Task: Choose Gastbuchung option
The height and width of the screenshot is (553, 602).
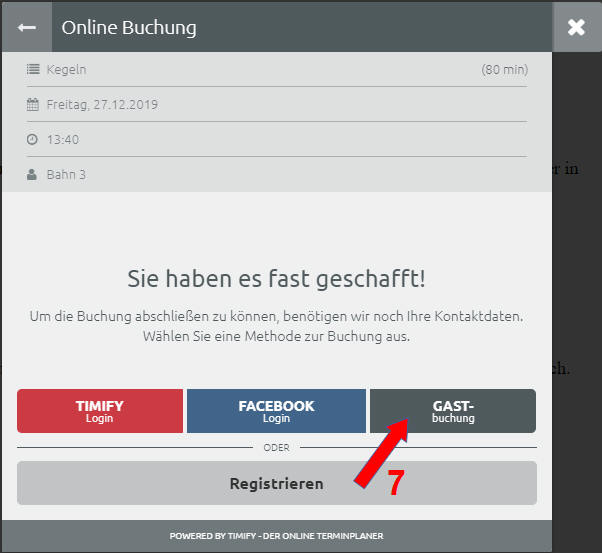Action: click(453, 411)
